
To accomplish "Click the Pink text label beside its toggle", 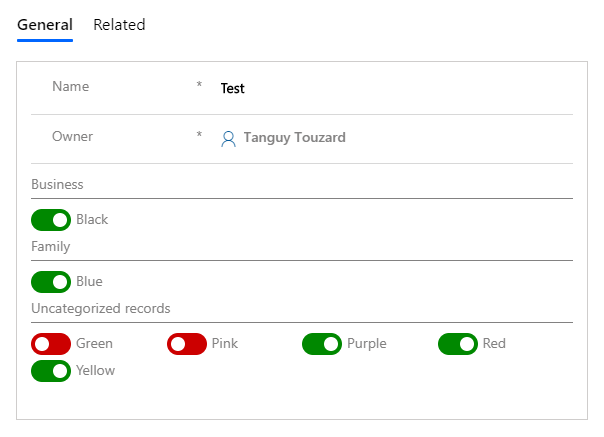I will 225,344.
